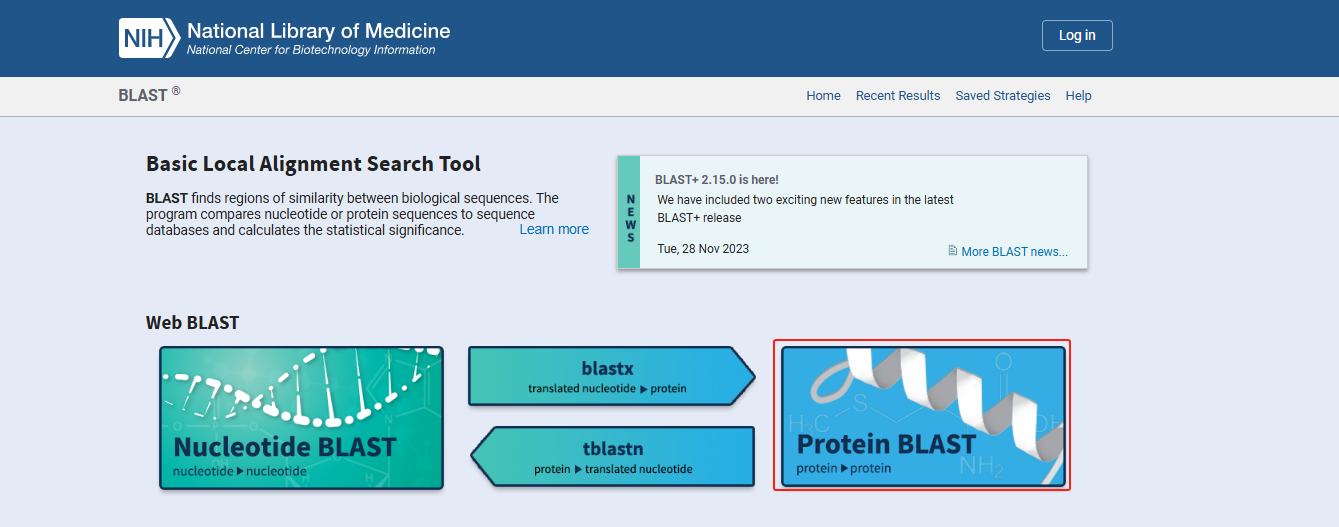Open National Library of Medicine title link
This screenshot has width=1339, height=527.
pos(318,31)
